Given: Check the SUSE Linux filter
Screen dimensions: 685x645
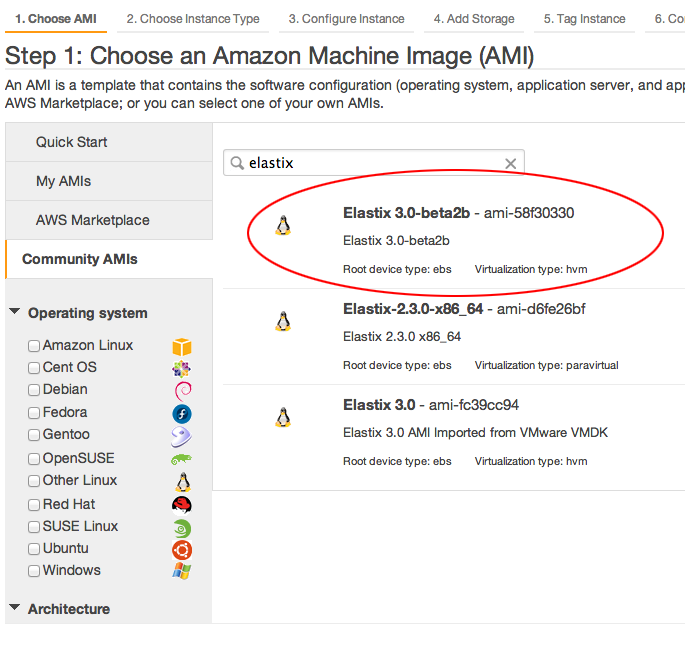Looking at the screenshot, I should click(x=34, y=527).
